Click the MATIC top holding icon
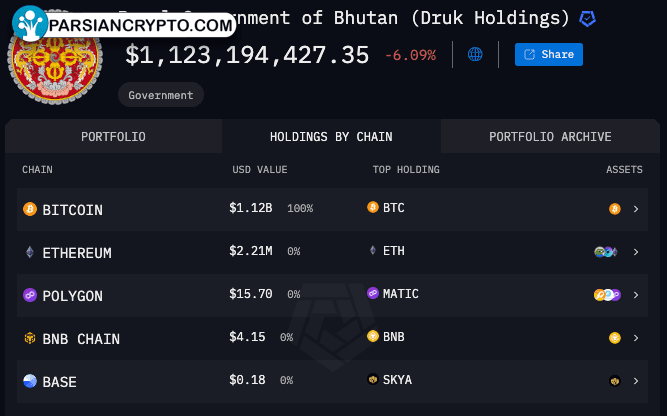This screenshot has height=416, width=667. (x=373, y=294)
